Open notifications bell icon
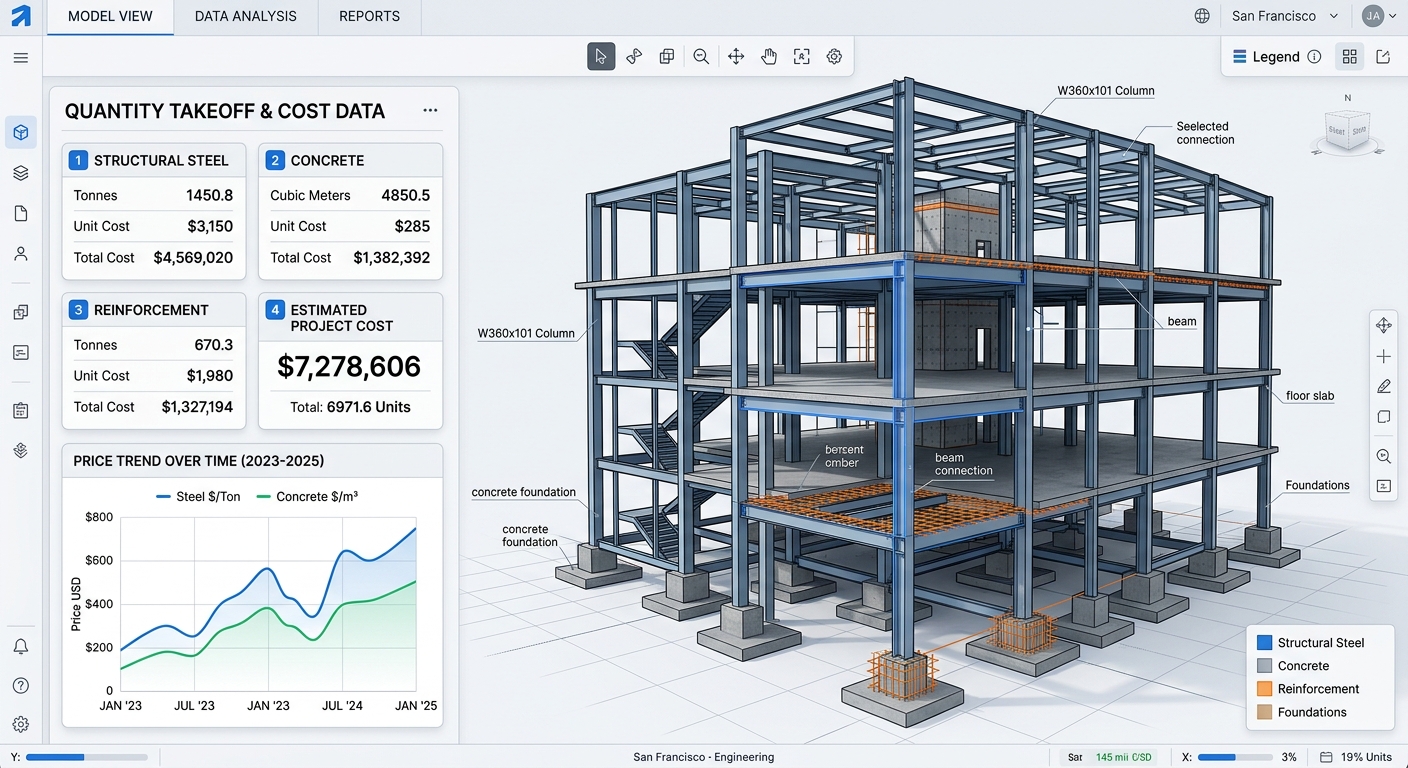This screenshot has height=768, width=1408. tap(21, 646)
